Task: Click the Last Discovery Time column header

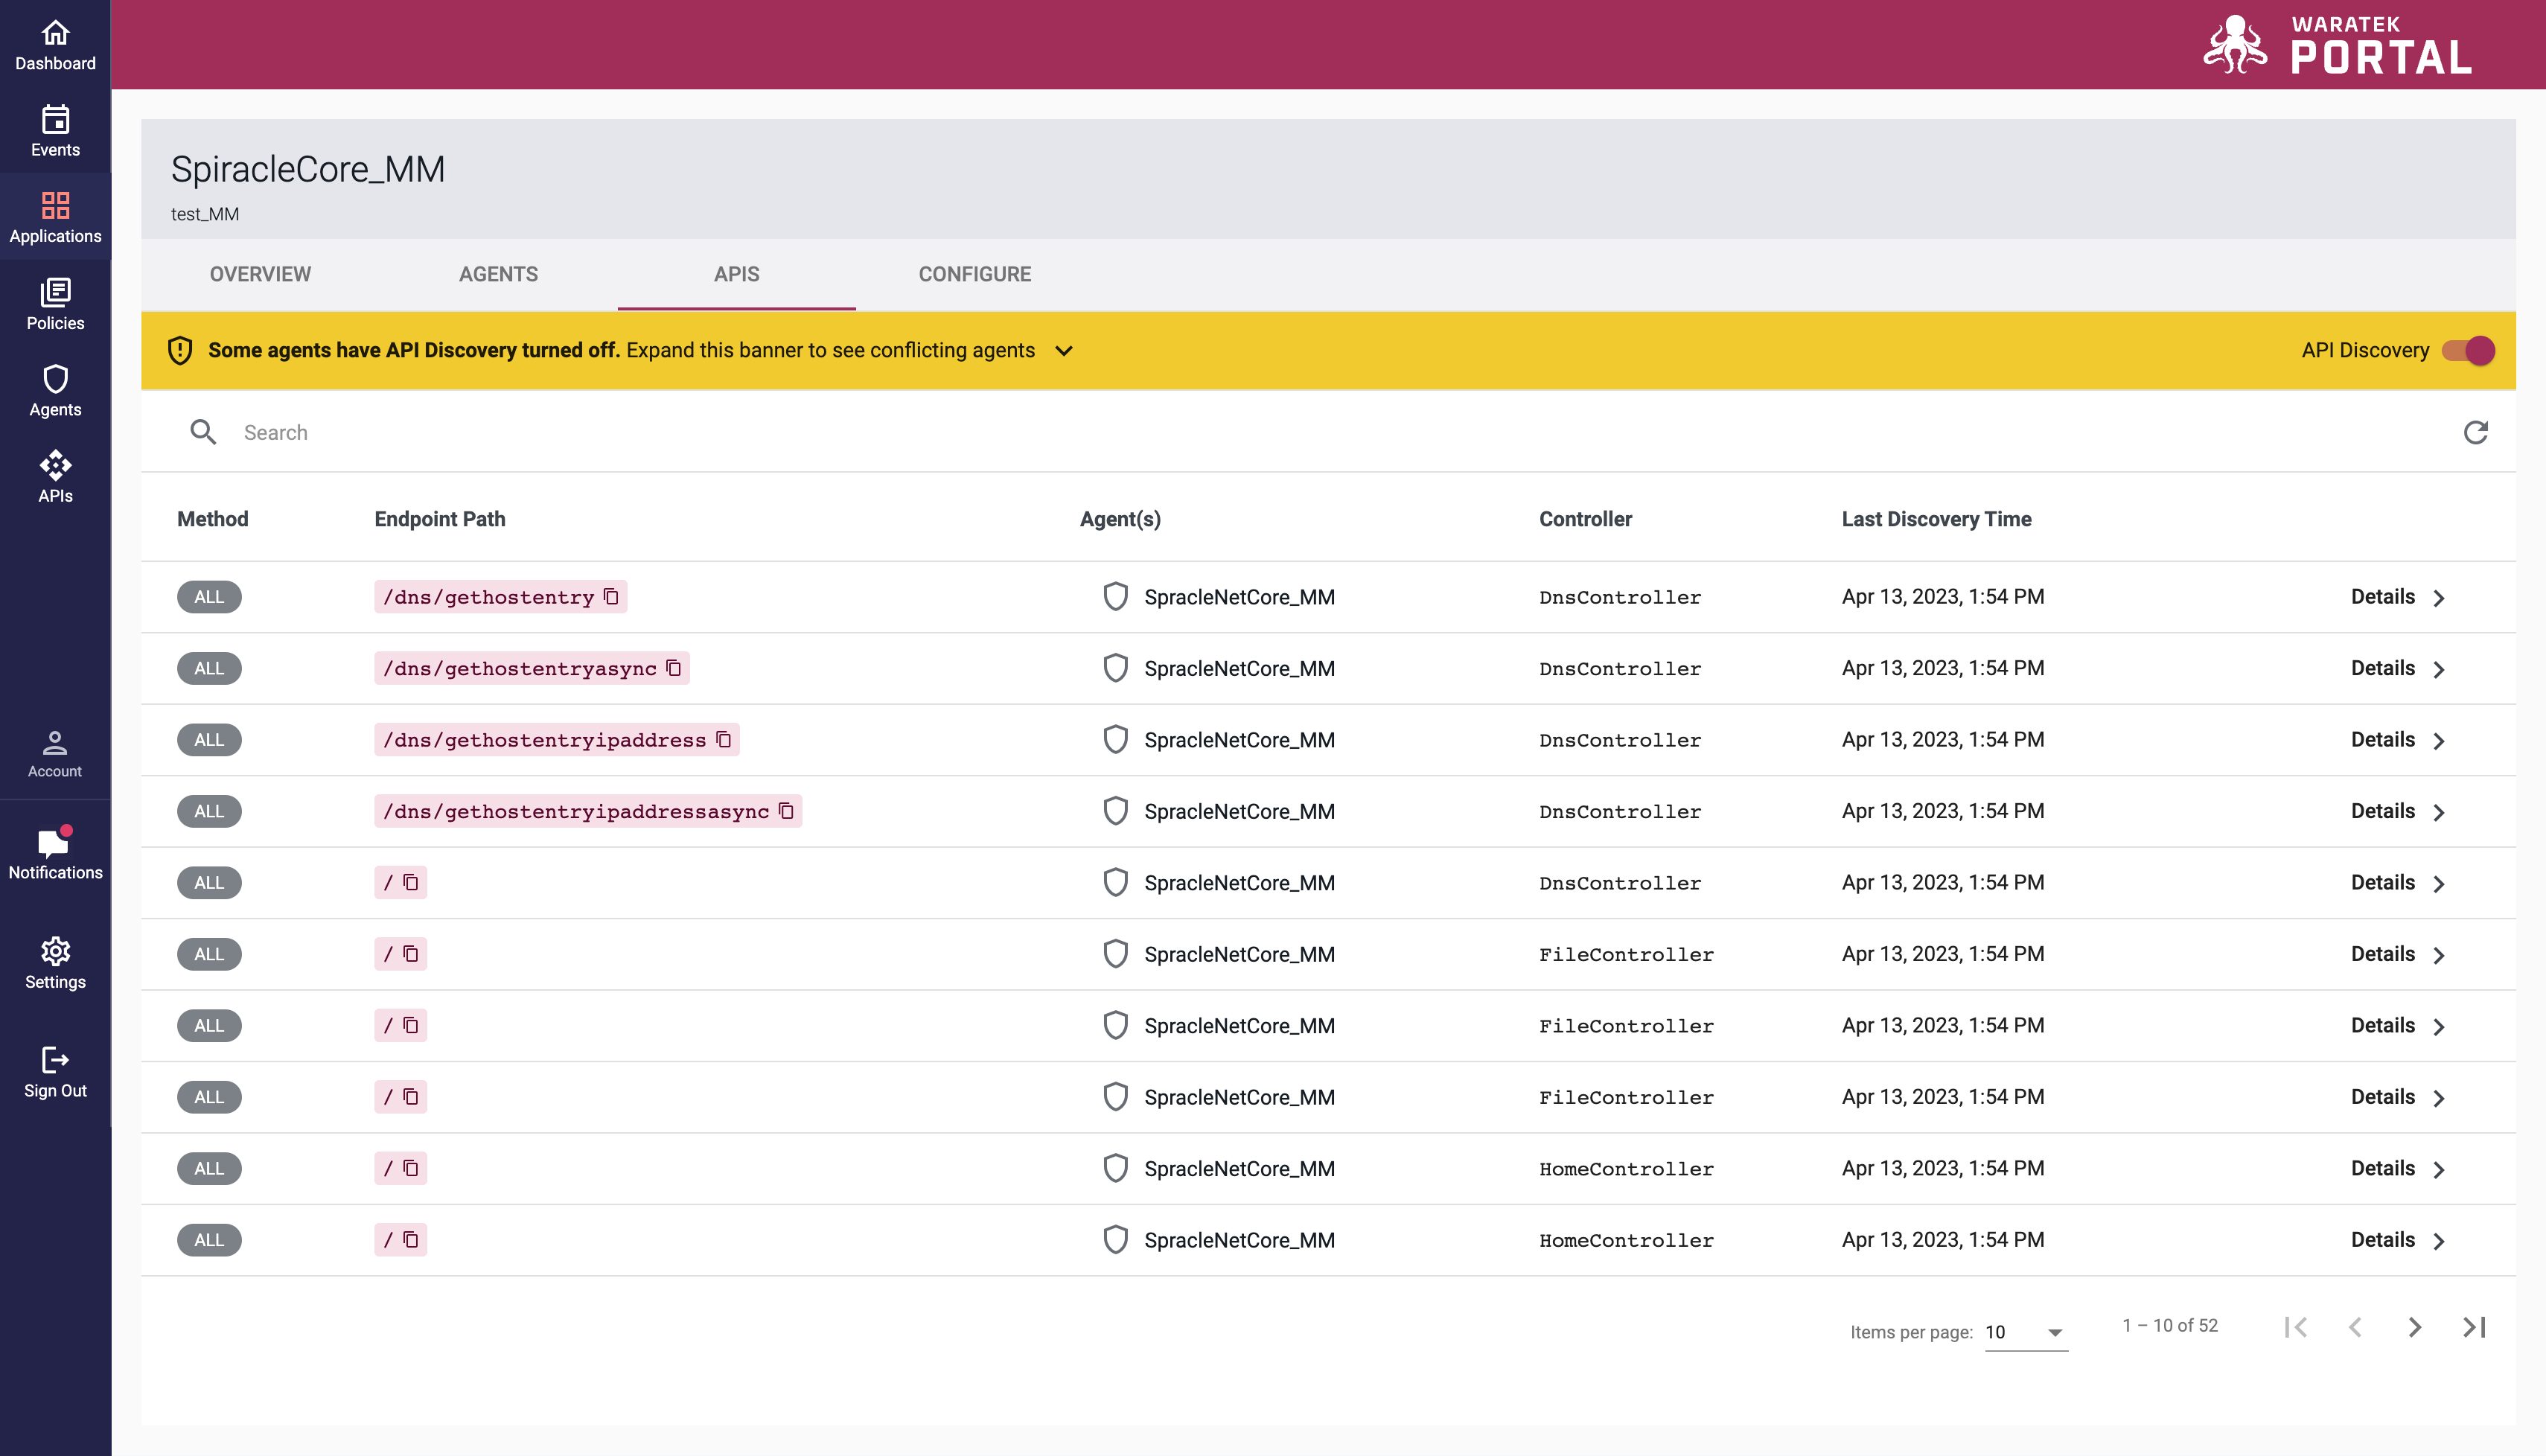Action: [1936, 519]
